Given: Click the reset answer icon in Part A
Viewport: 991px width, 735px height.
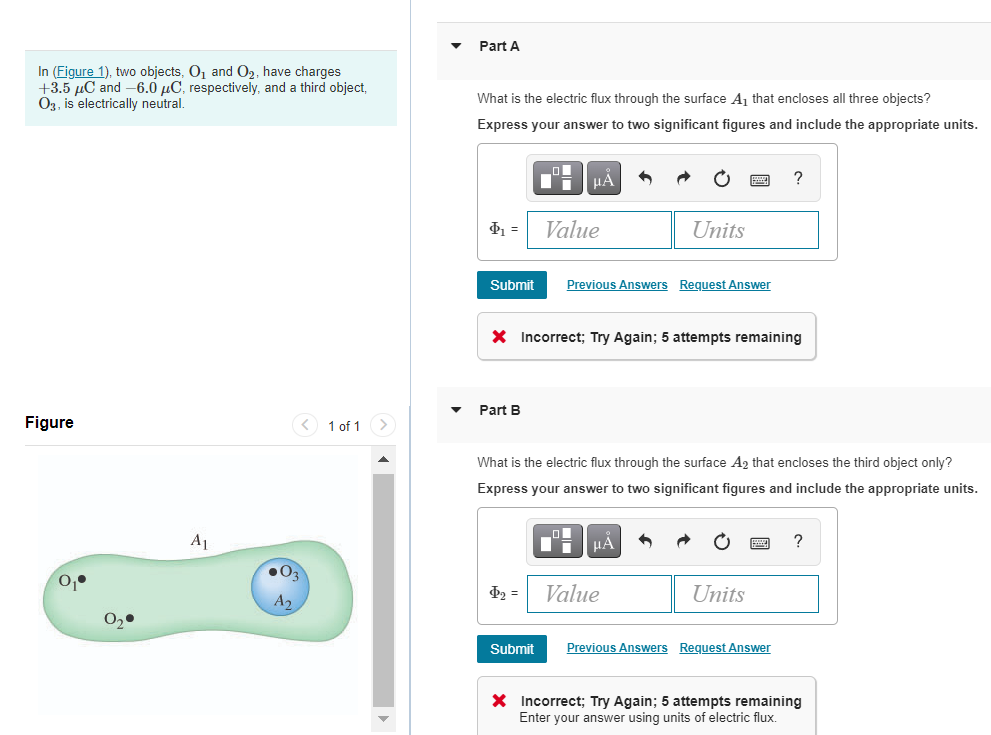Looking at the screenshot, I should (x=721, y=178).
